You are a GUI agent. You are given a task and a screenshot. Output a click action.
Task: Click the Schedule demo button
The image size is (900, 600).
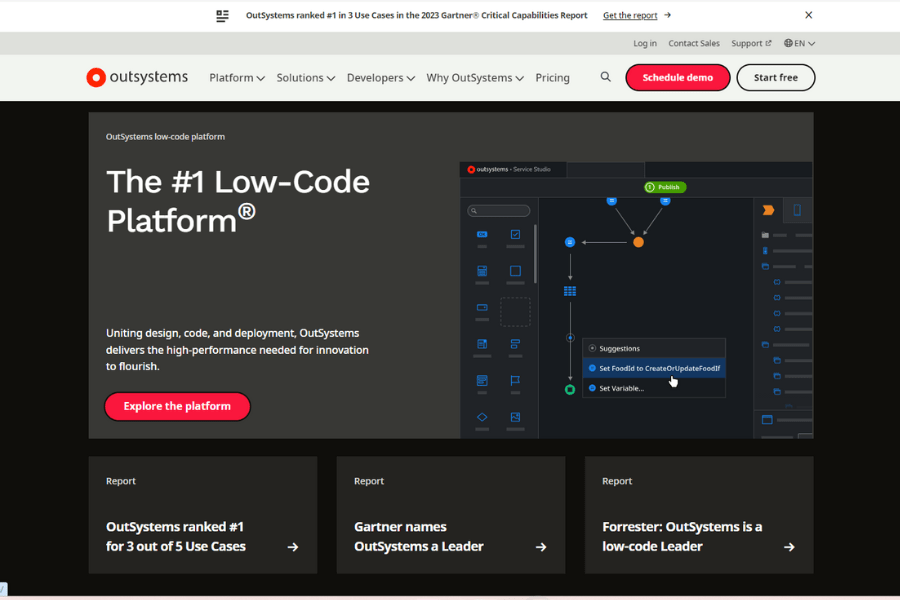tap(677, 78)
